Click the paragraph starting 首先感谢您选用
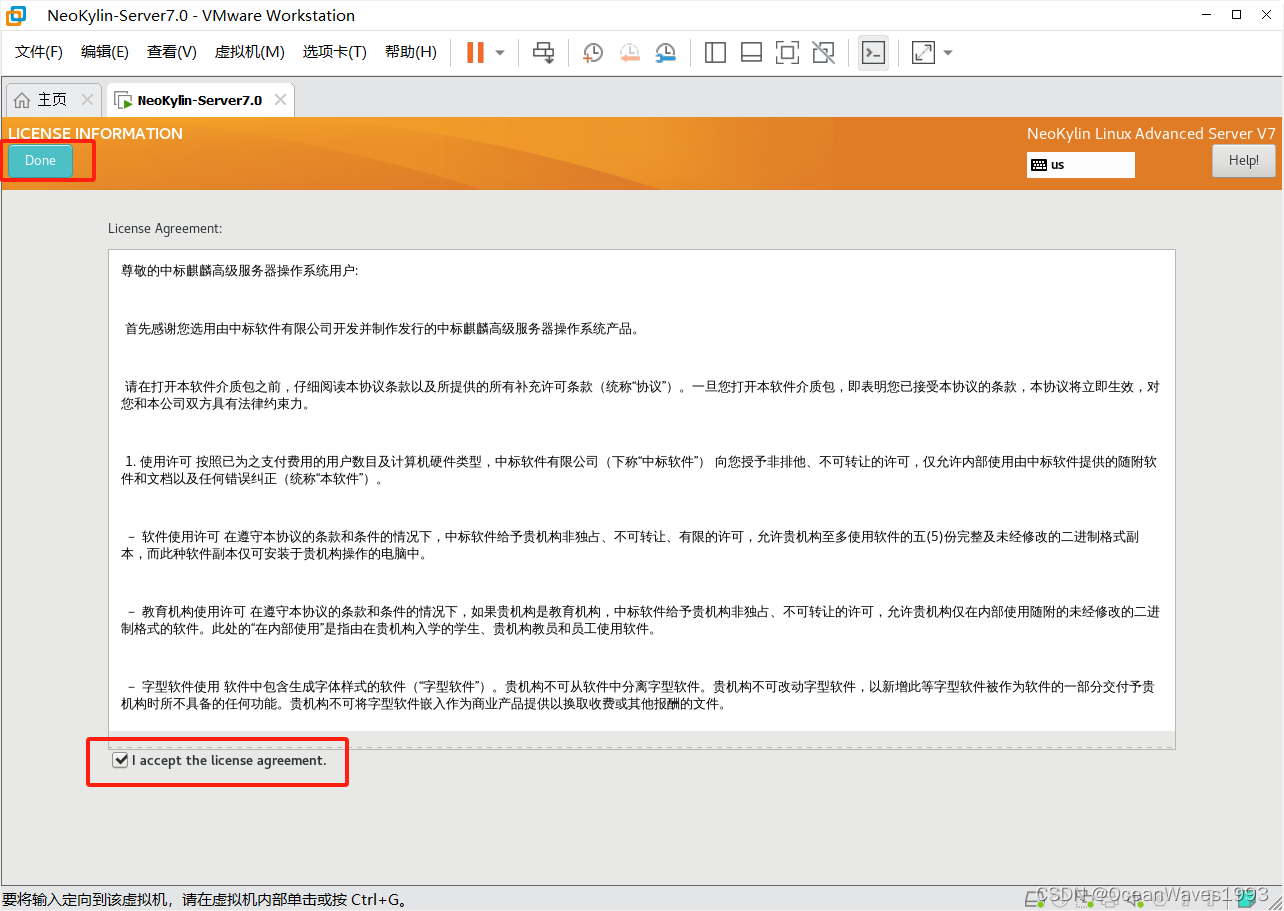This screenshot has height=911, width=1284. pos(382,329)
